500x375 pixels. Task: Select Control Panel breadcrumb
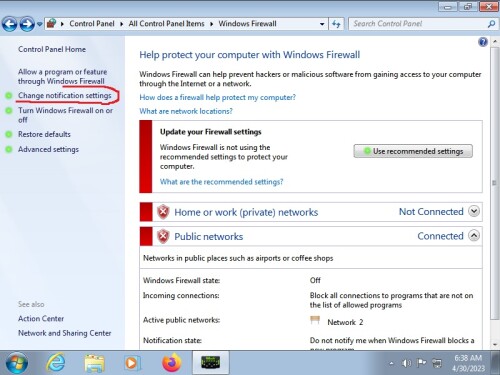[92, 24]
